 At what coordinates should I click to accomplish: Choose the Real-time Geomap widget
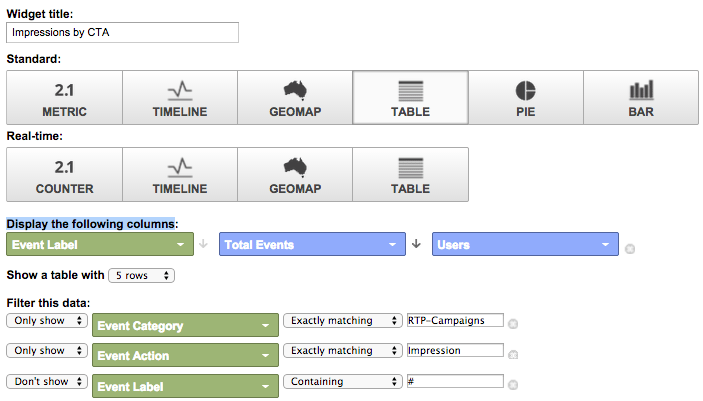pos(295,175)
